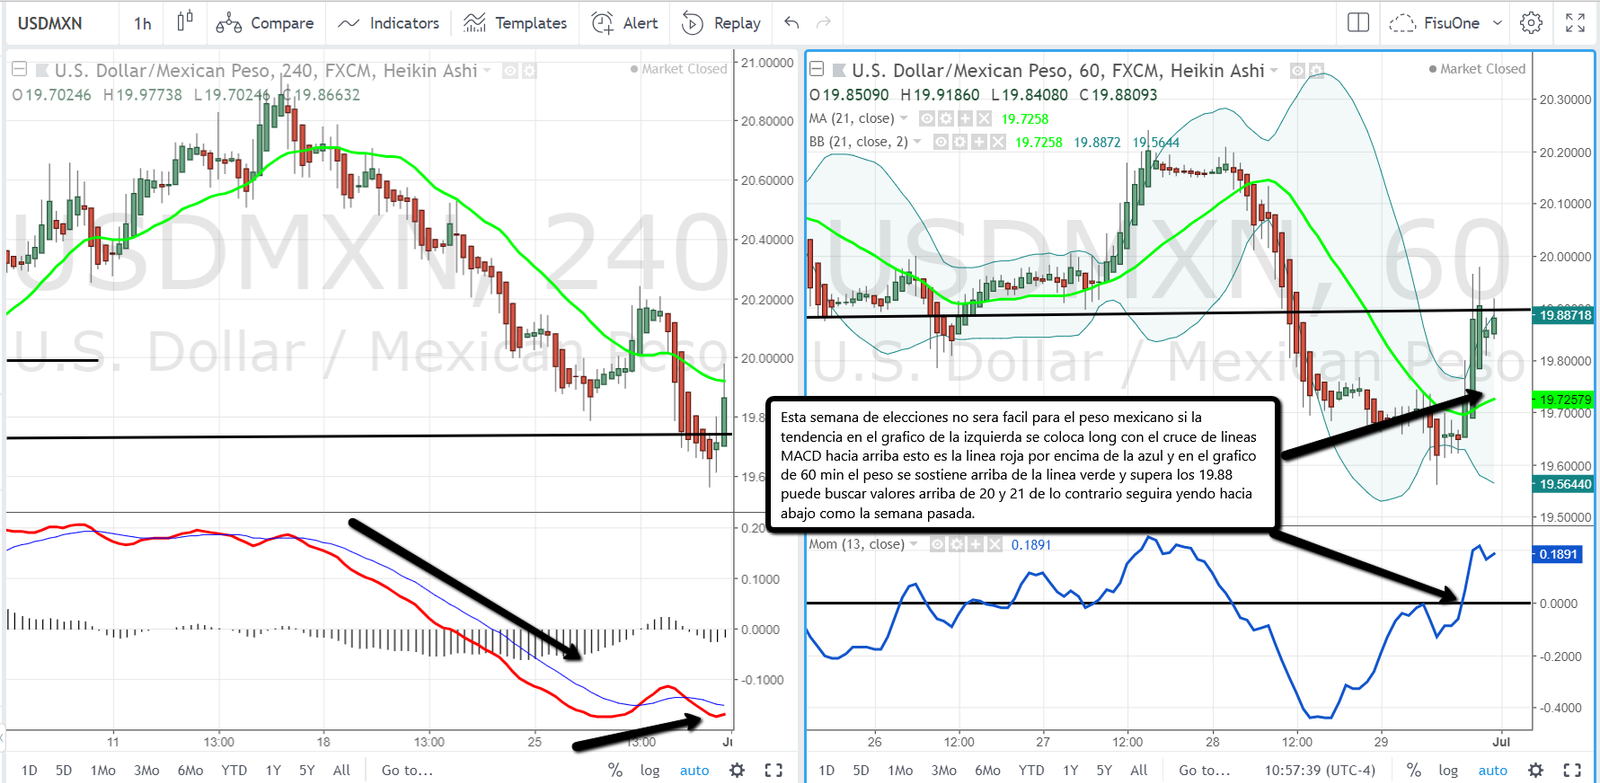The height and width of the screenshot is (783, 1600).
Task: Expand the FisuOne layout dropdown
Action: coord(1497,23)
